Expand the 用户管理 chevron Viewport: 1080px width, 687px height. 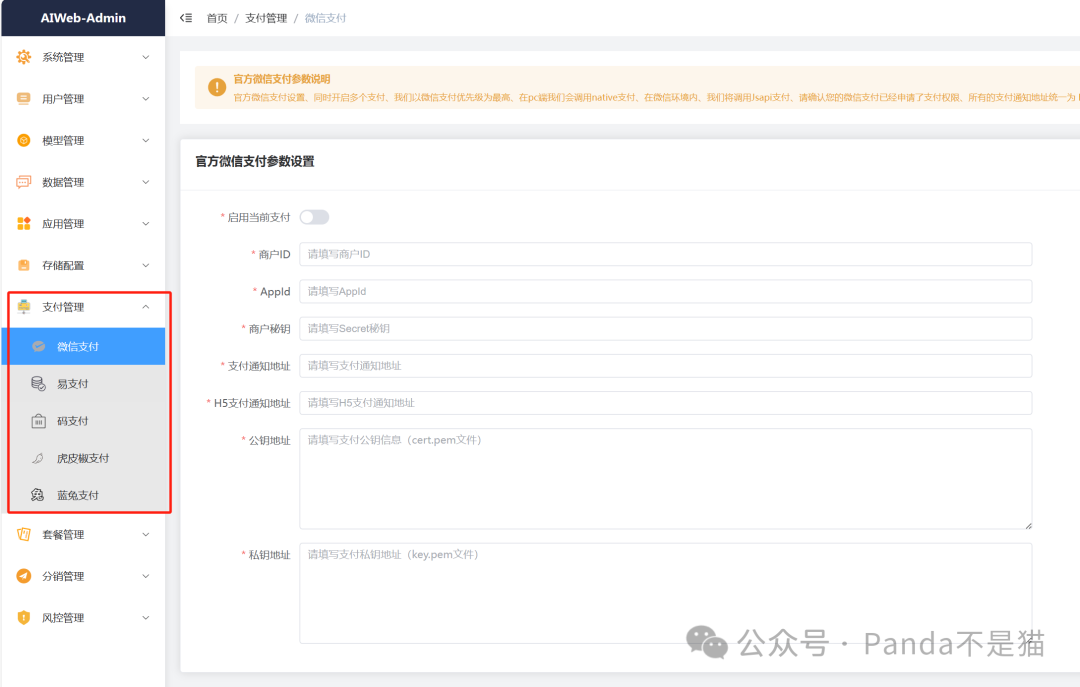[x=145, y=99]
